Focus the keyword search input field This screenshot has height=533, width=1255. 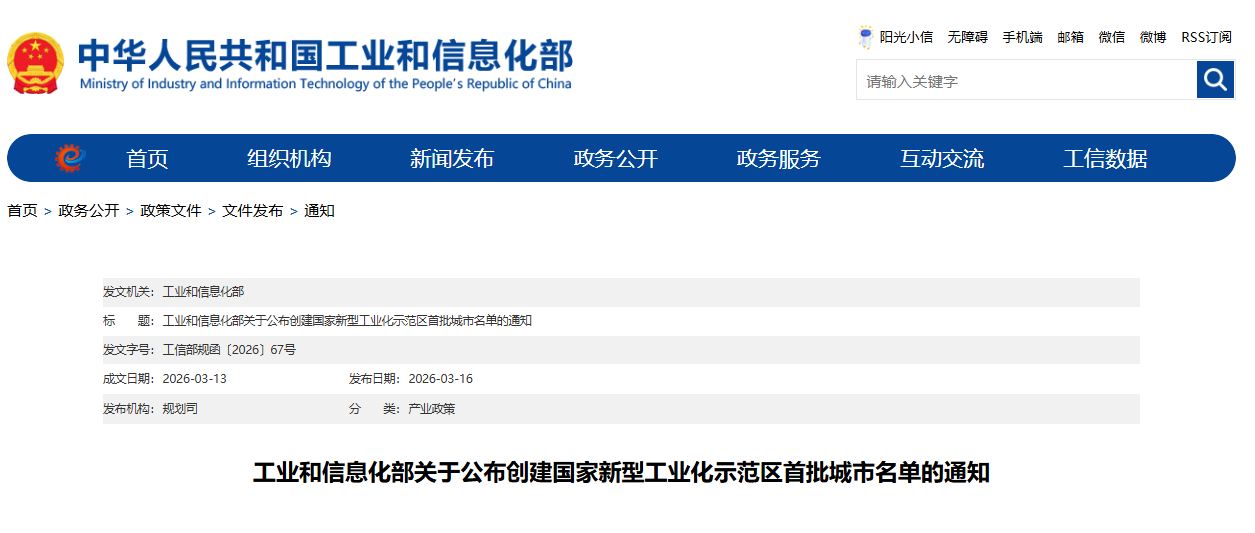pos(1025,80)
